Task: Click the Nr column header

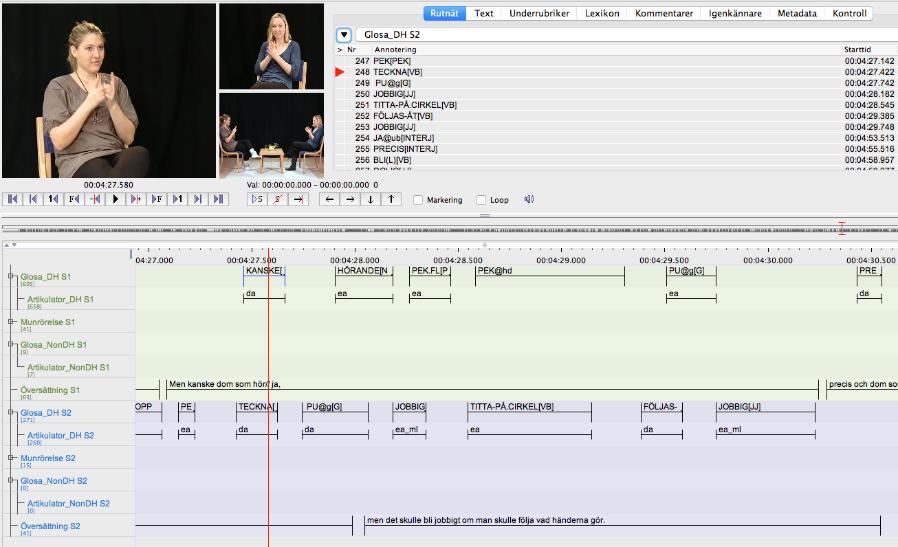Action: point(352,49)
